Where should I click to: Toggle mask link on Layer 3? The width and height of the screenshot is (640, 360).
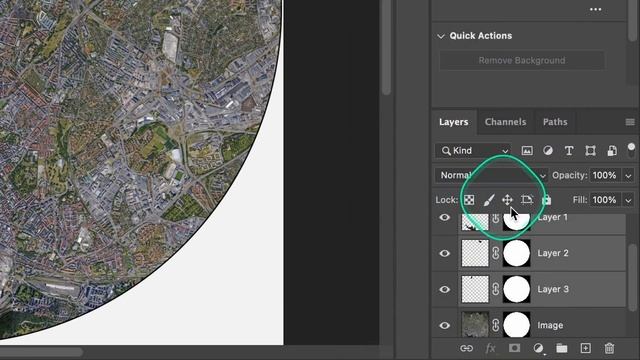pos(496,289)
